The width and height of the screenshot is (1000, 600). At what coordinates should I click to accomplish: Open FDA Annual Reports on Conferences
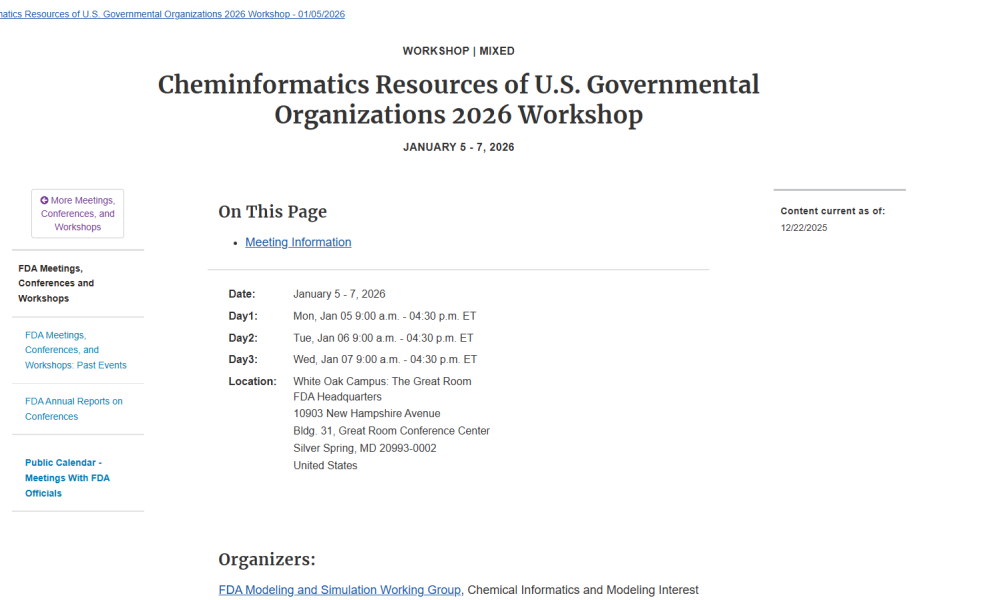[73, 409]
